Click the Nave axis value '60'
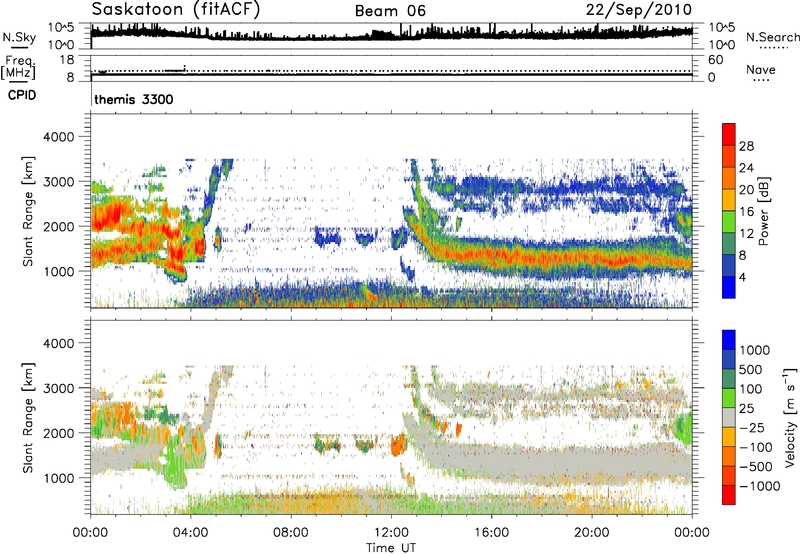800x554 pixels. 716,60
